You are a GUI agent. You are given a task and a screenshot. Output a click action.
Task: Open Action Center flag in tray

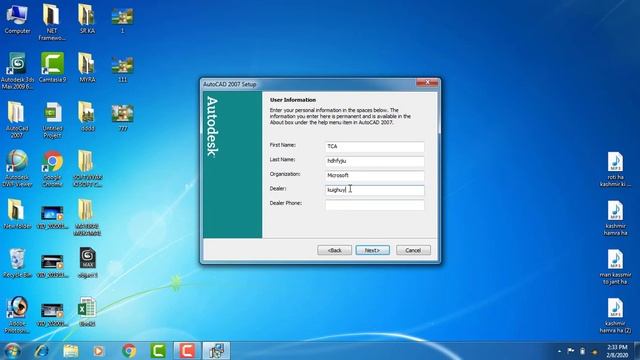[571, 351]
